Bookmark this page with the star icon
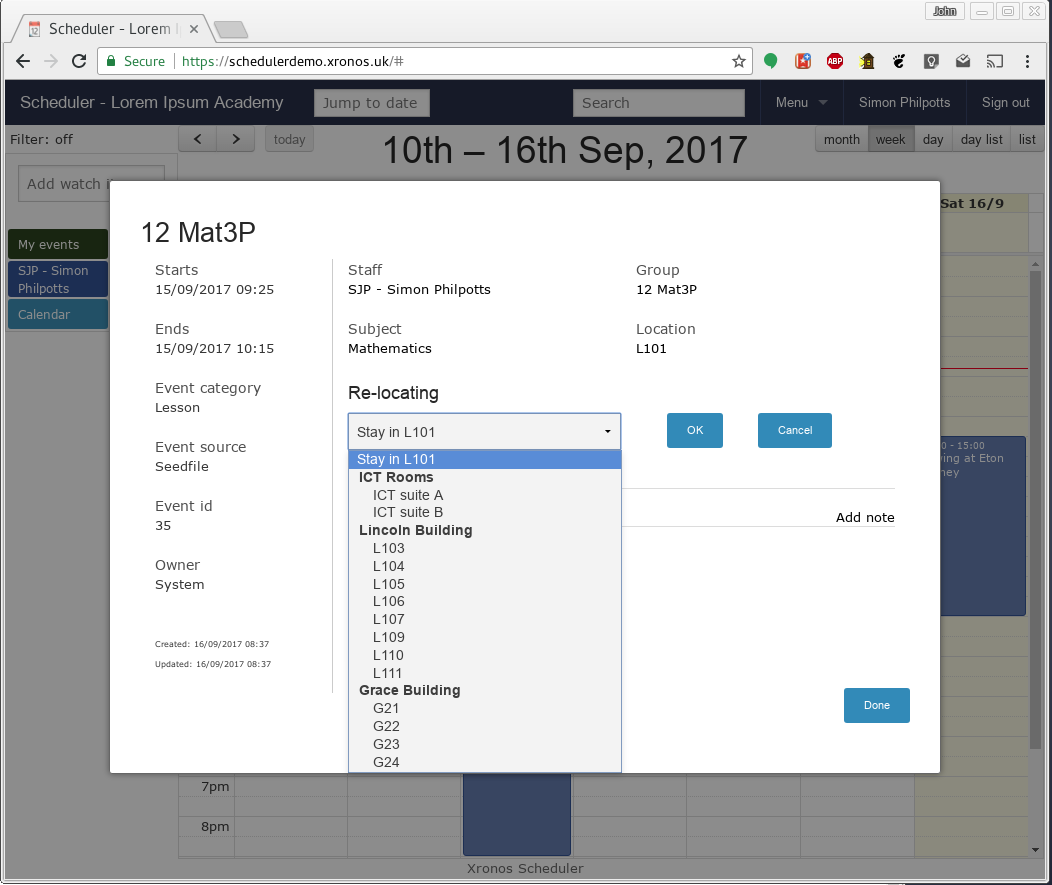Image resolution: width=1052 pixels, height=885 pixels. [x=739, y=61]
